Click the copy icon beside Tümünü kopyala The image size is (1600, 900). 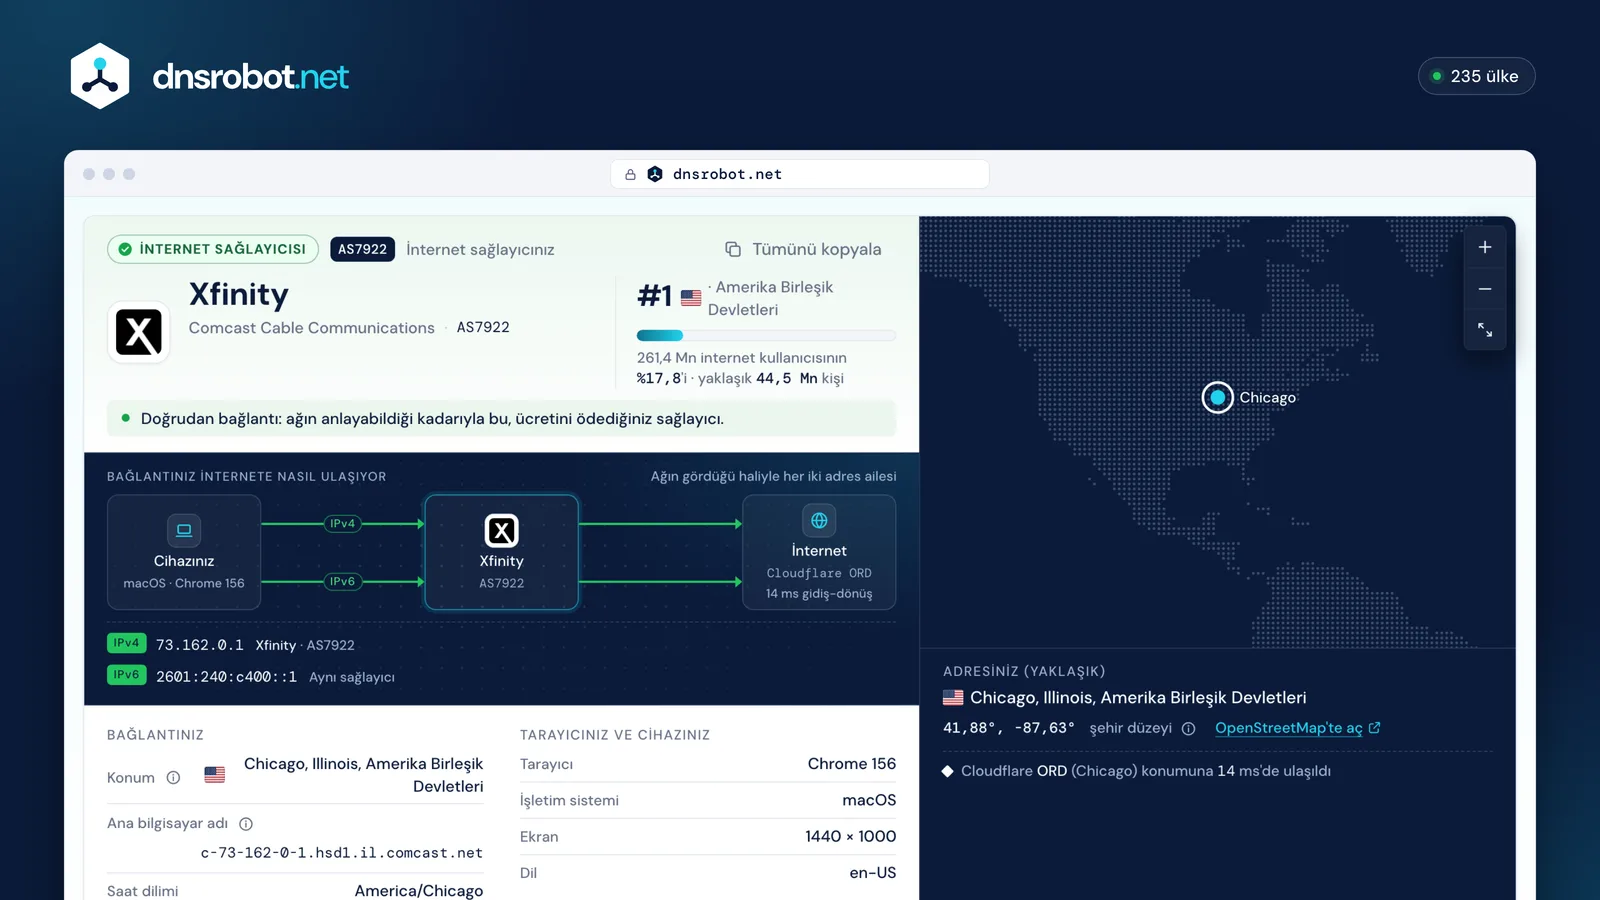(x=733, y=249)
